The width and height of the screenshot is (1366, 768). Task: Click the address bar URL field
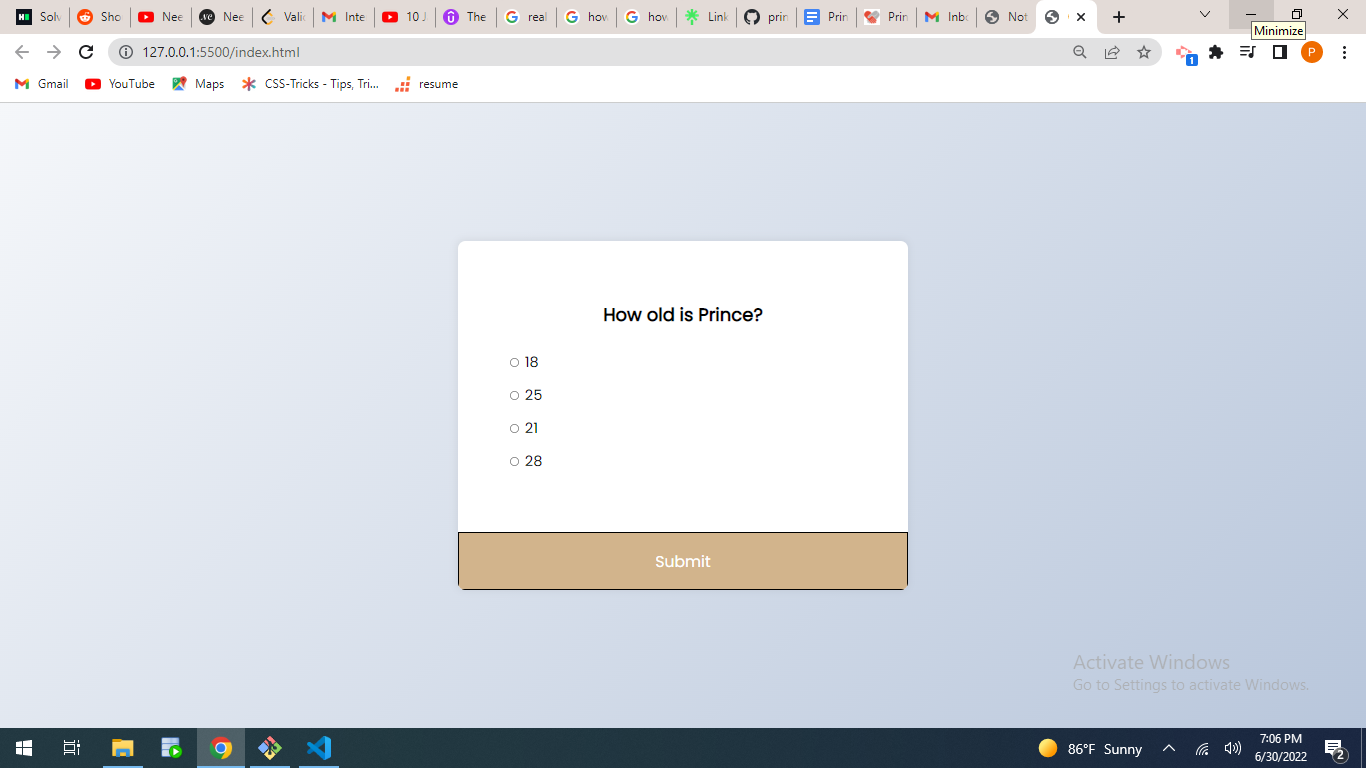(600, 52)
